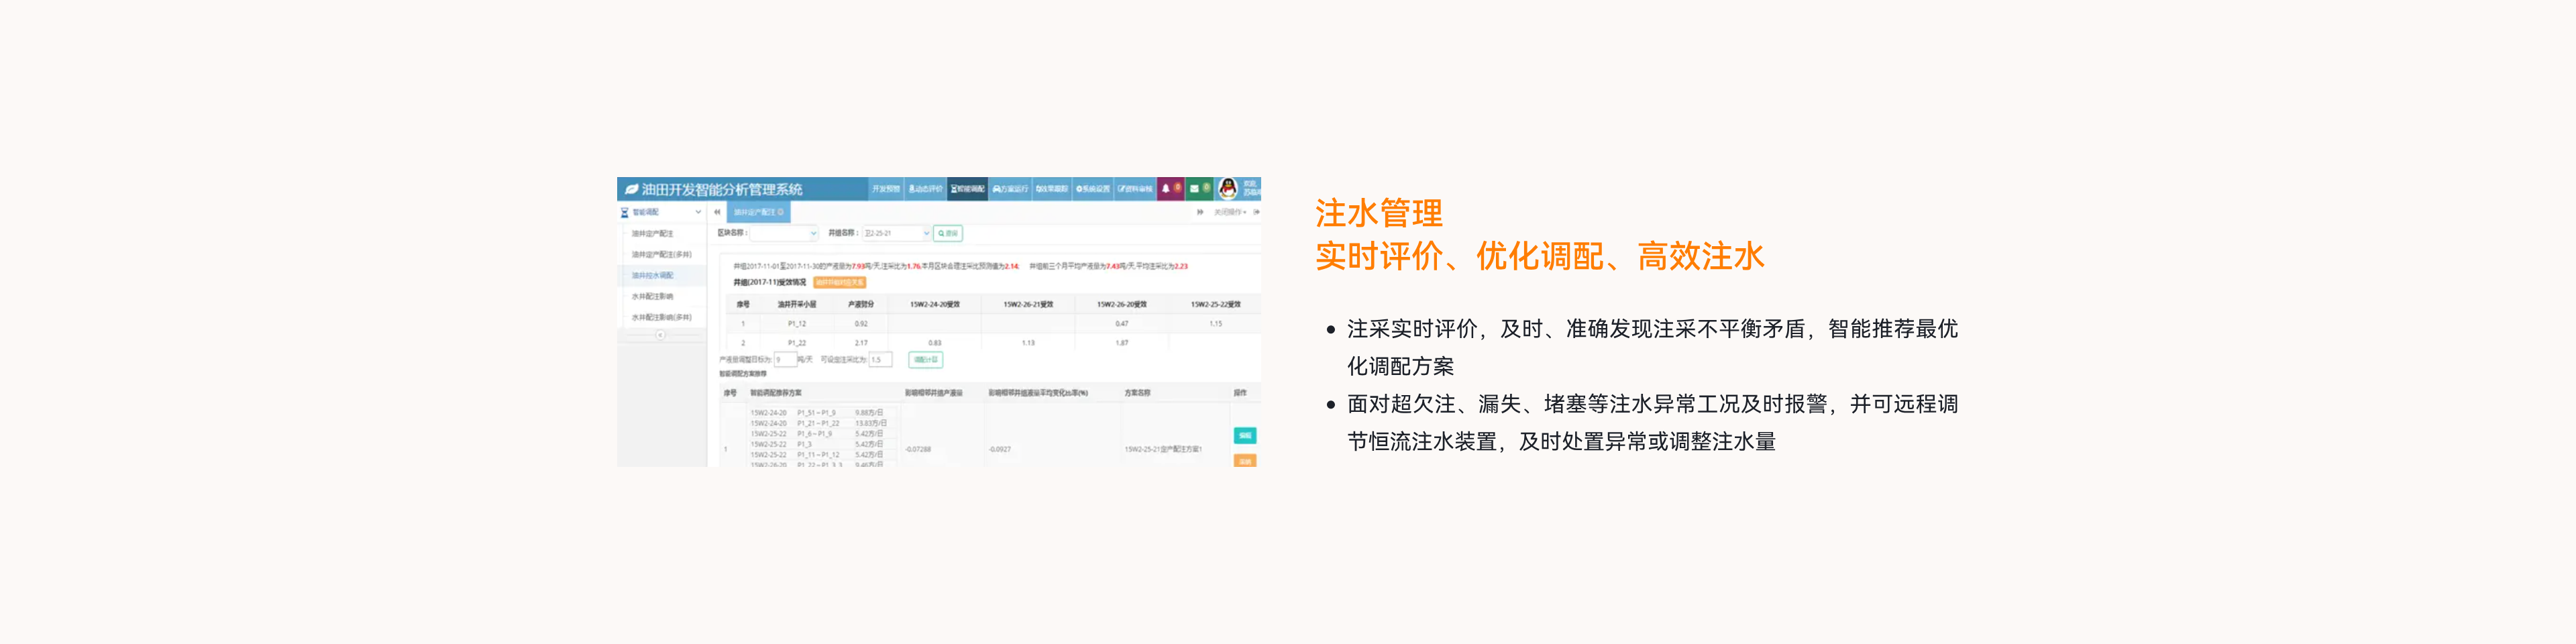Click the green 查询 search button

coord(948,233)
